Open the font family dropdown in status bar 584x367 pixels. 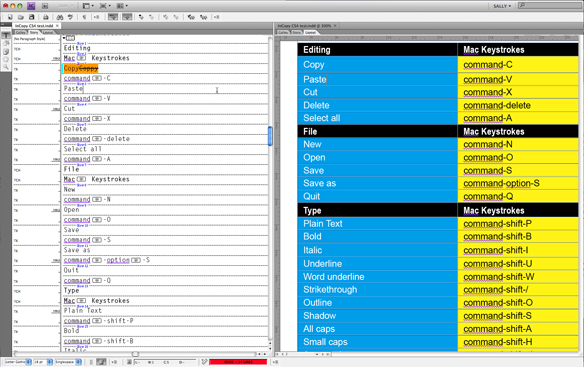28,362
